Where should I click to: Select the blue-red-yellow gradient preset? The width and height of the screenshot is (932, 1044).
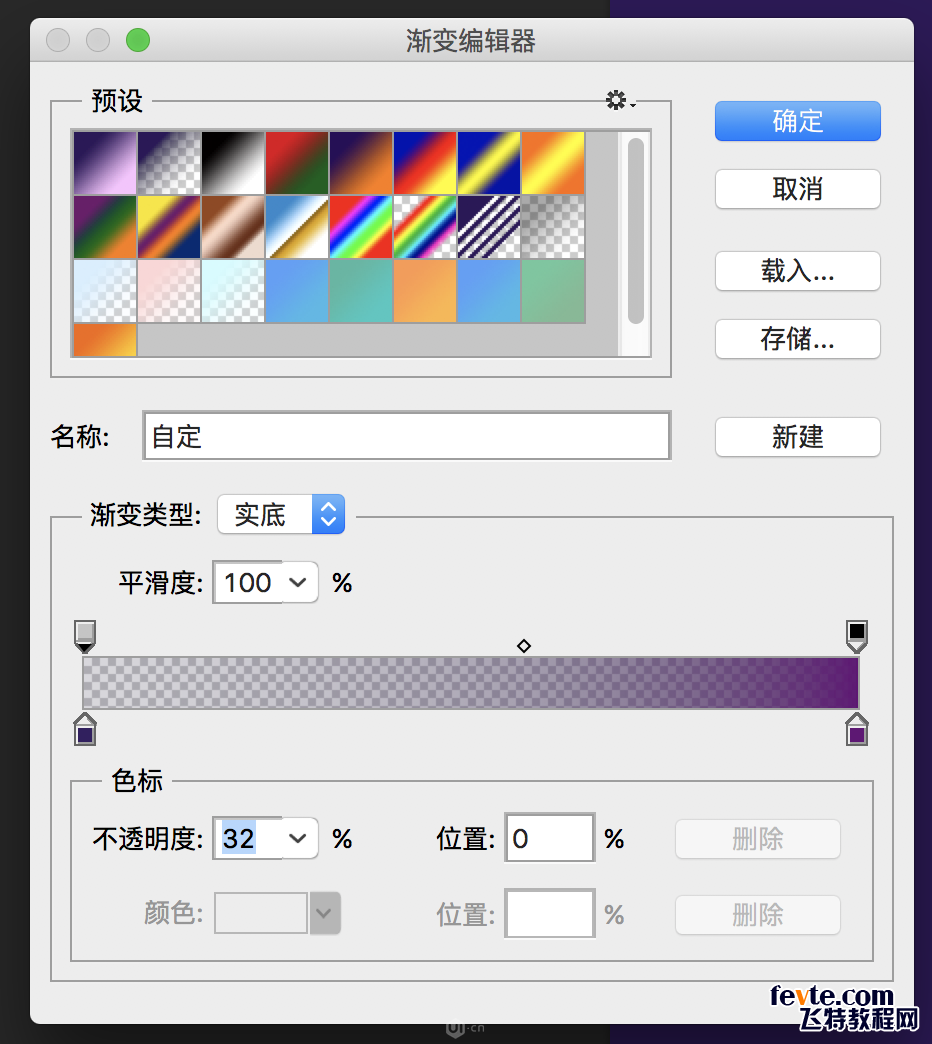tap(425, 163)
